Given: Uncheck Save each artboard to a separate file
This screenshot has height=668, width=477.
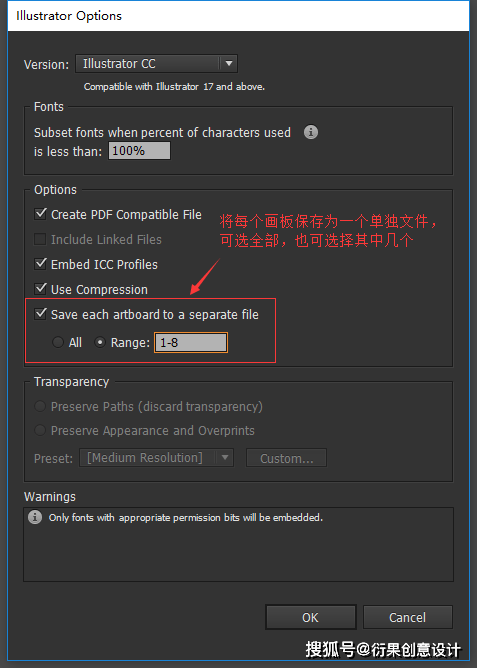Looking at the screenshot, I should point(40,314).
